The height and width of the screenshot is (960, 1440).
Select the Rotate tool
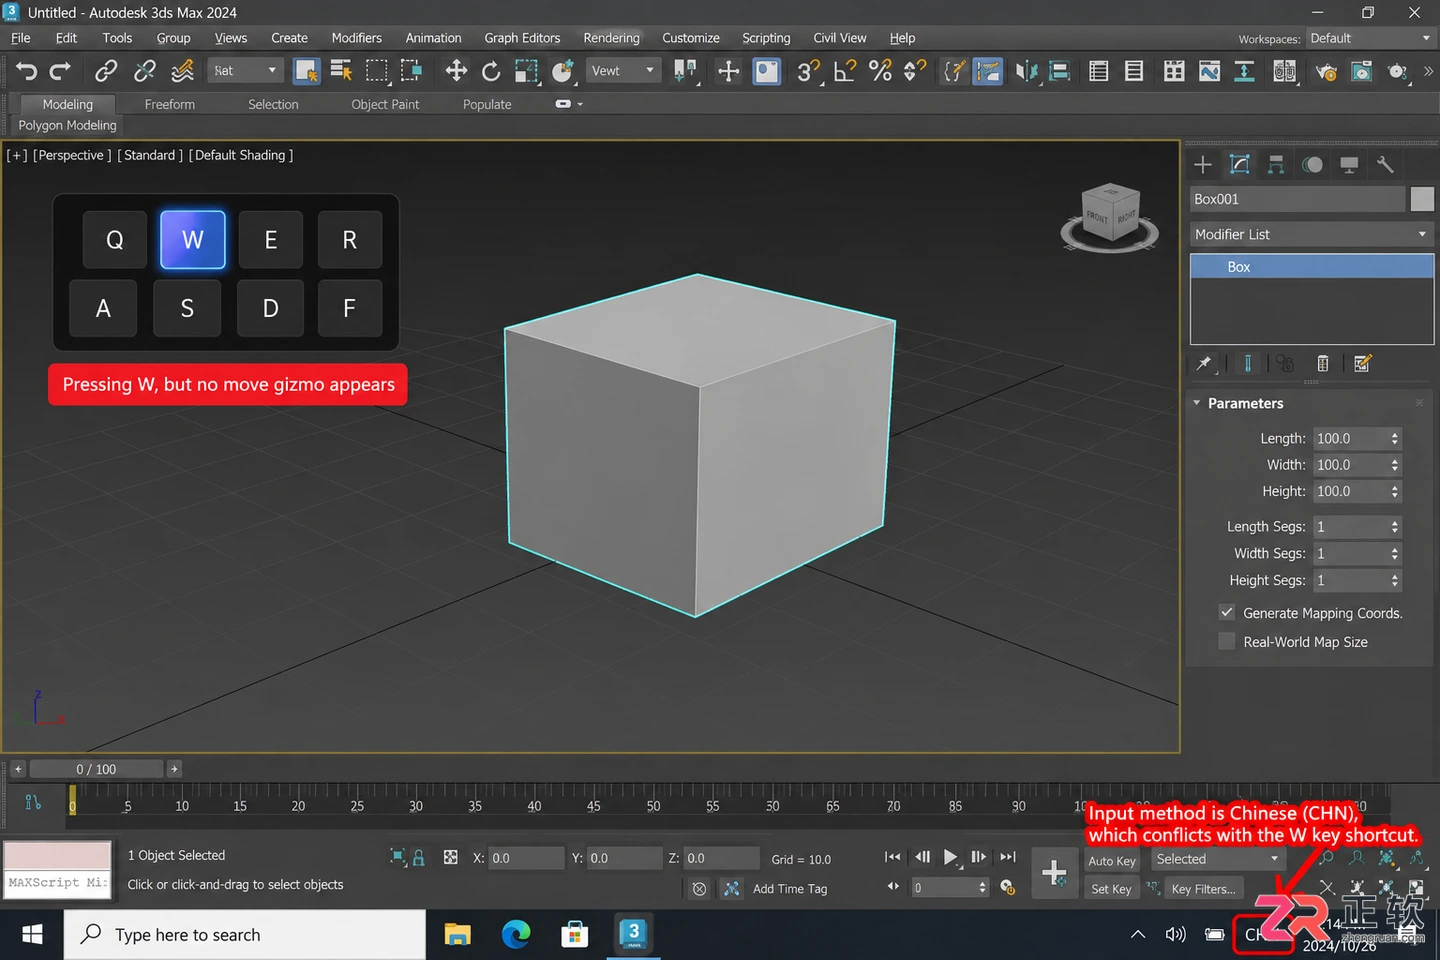coord(491,71)
